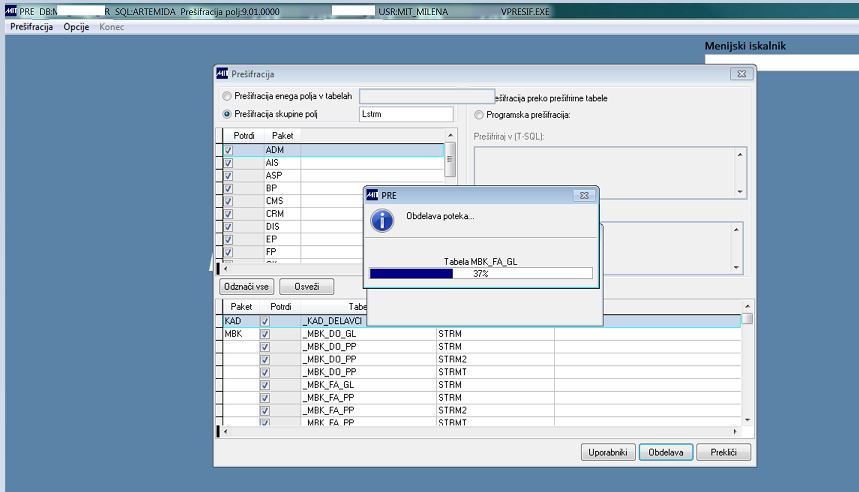Click the STRM2 cell in _MBK_DO_PP row

pos(495,359)
